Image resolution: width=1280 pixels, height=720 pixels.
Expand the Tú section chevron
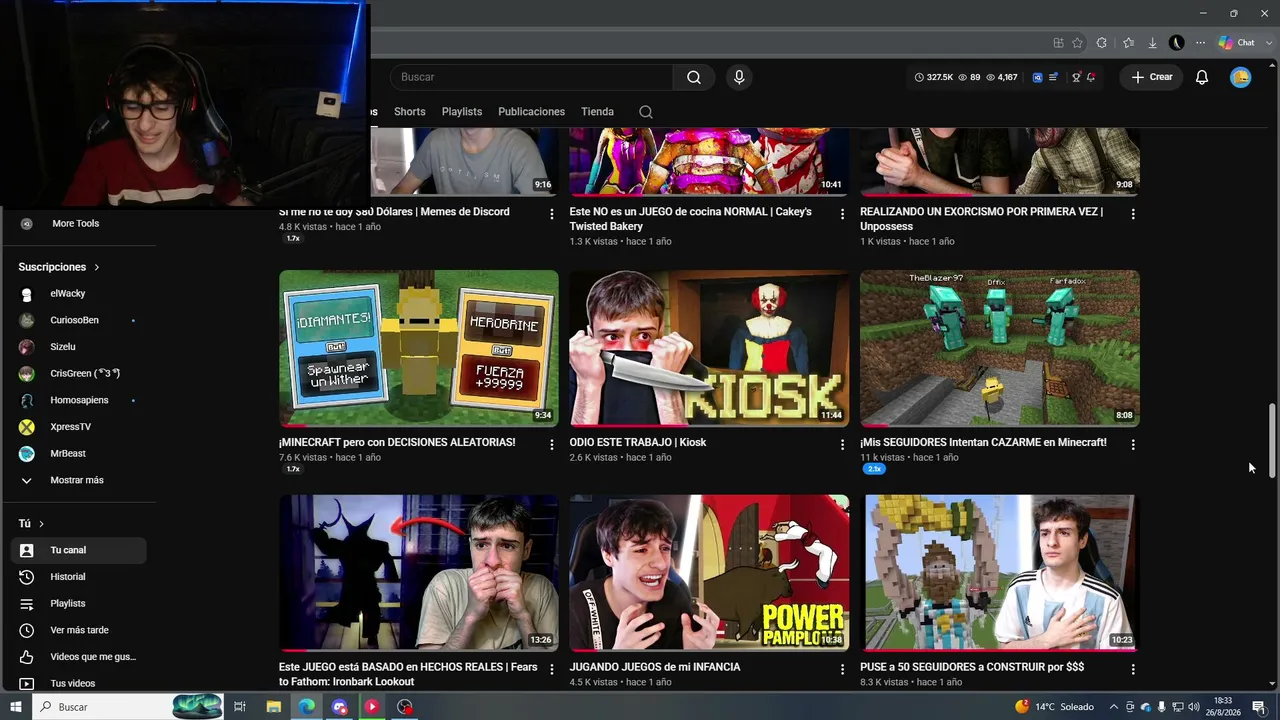pos(41,524)
